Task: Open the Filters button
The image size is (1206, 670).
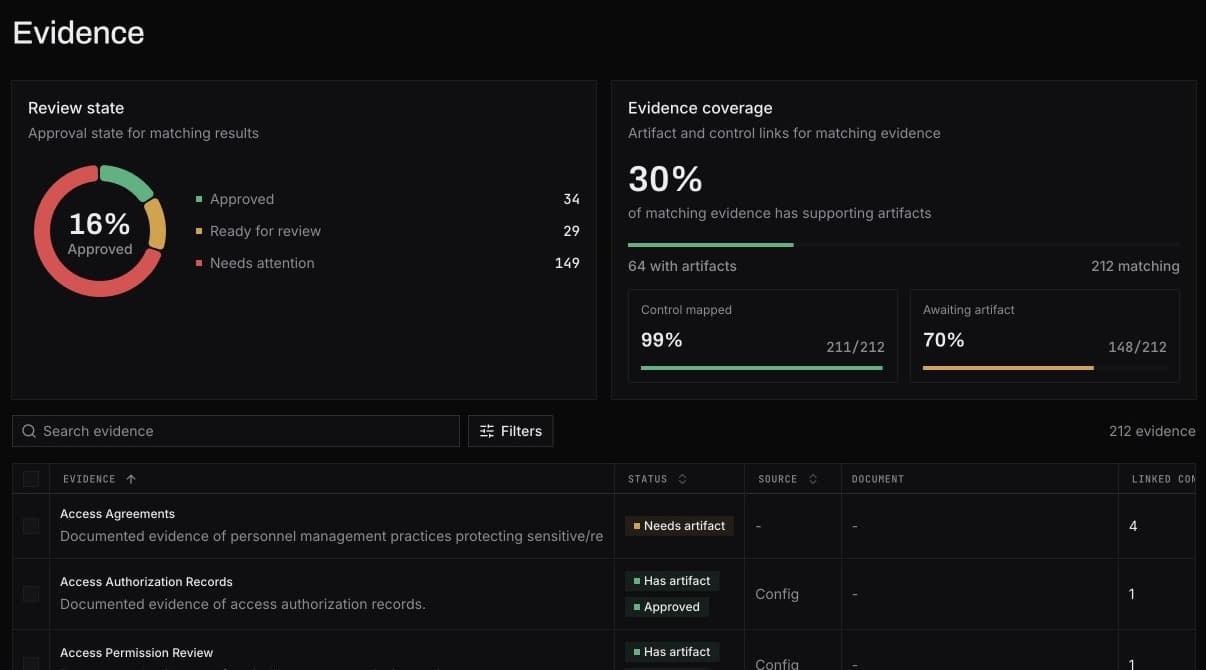Action: (x=510, y=431)
